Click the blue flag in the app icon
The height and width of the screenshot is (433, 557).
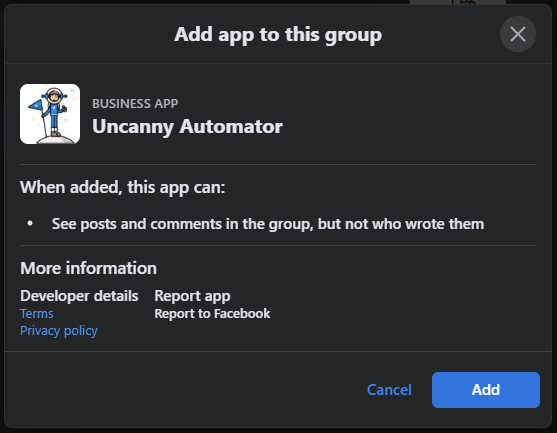tap(36, 105)
